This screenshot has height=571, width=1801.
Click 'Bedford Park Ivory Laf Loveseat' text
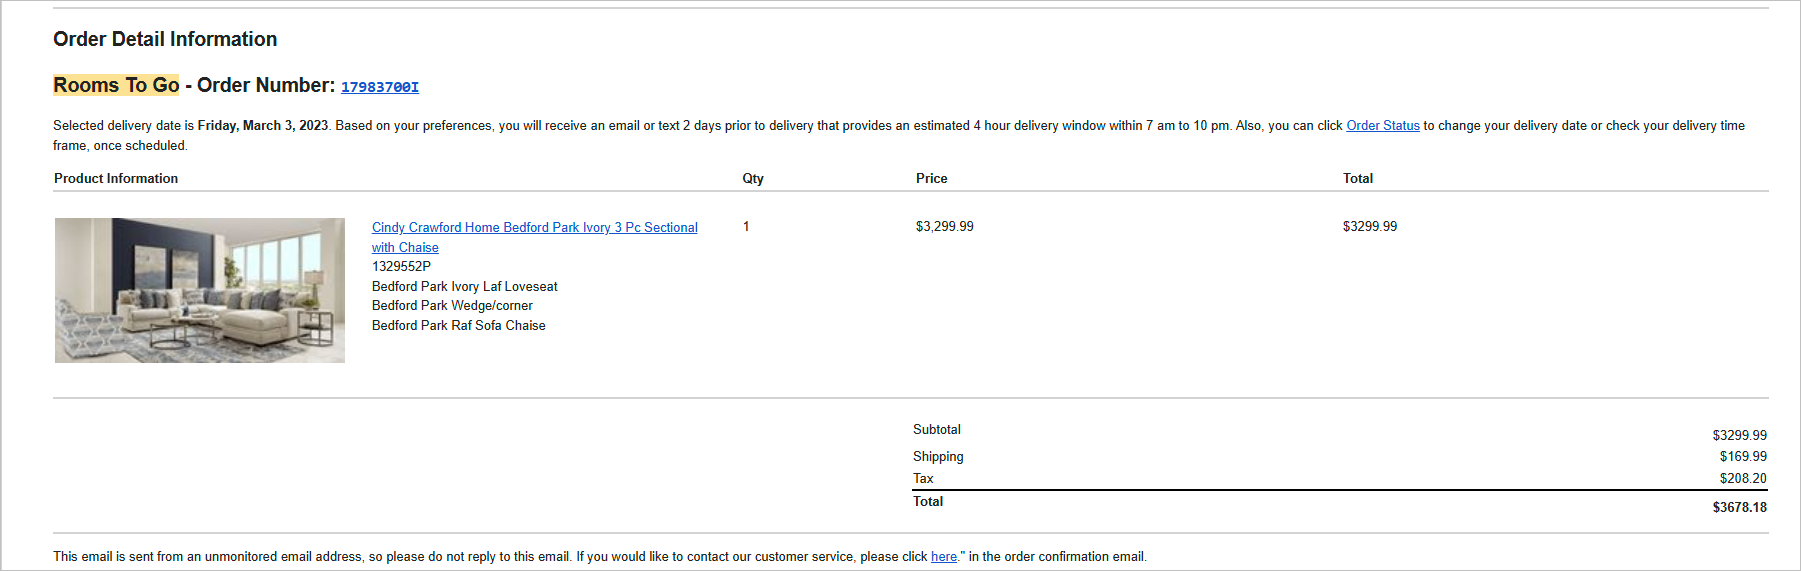tap(465, 287)
